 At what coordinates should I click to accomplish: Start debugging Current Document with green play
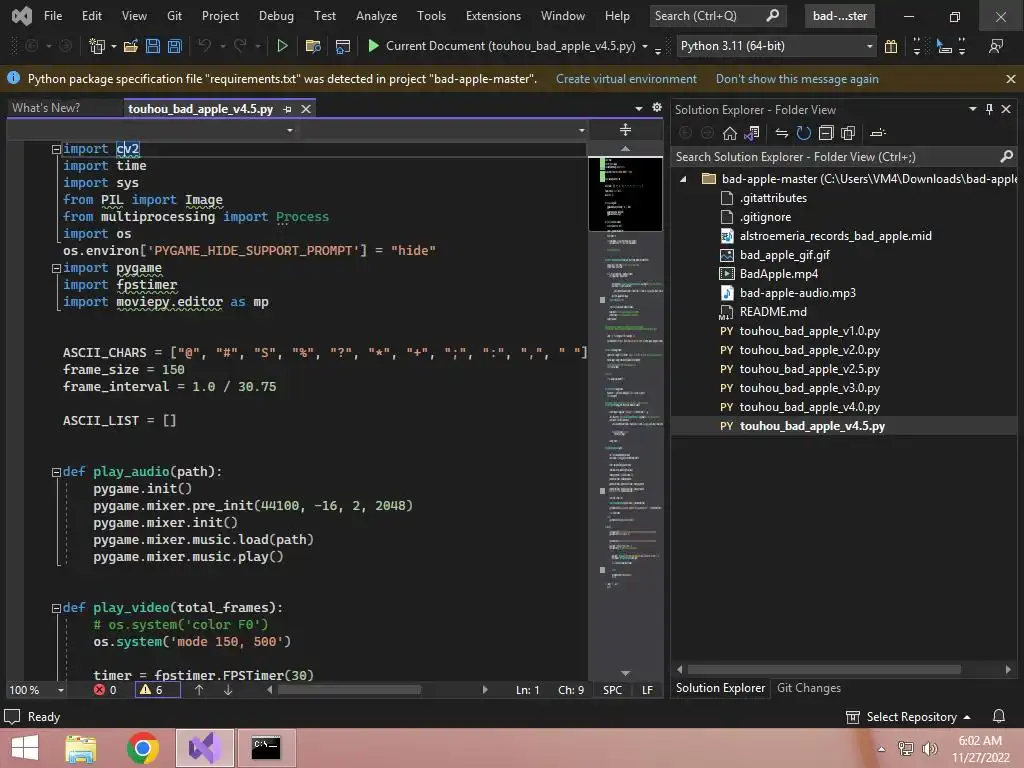pyautogui.click(x=373, y=46)
